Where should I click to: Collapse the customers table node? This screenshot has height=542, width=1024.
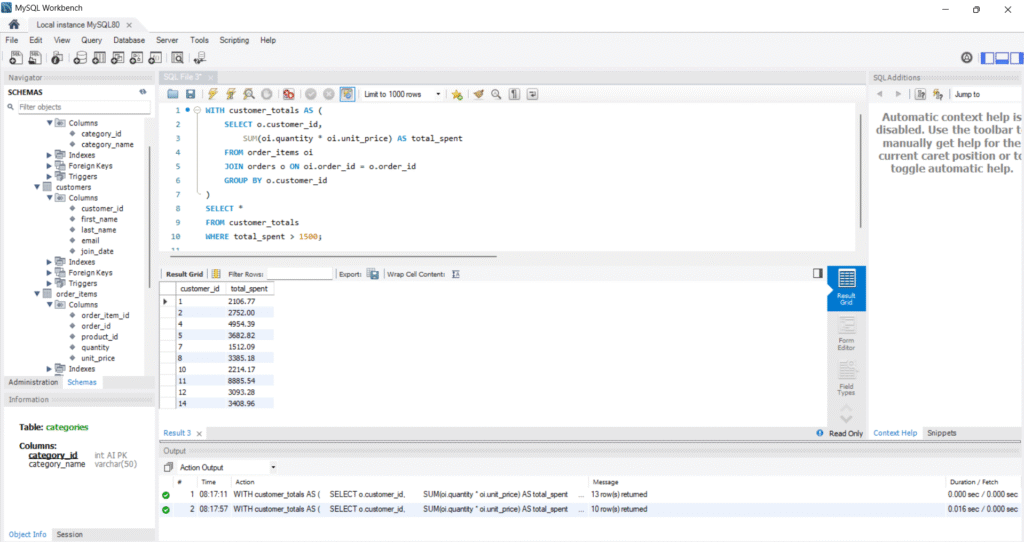click(x=37, y=187)
